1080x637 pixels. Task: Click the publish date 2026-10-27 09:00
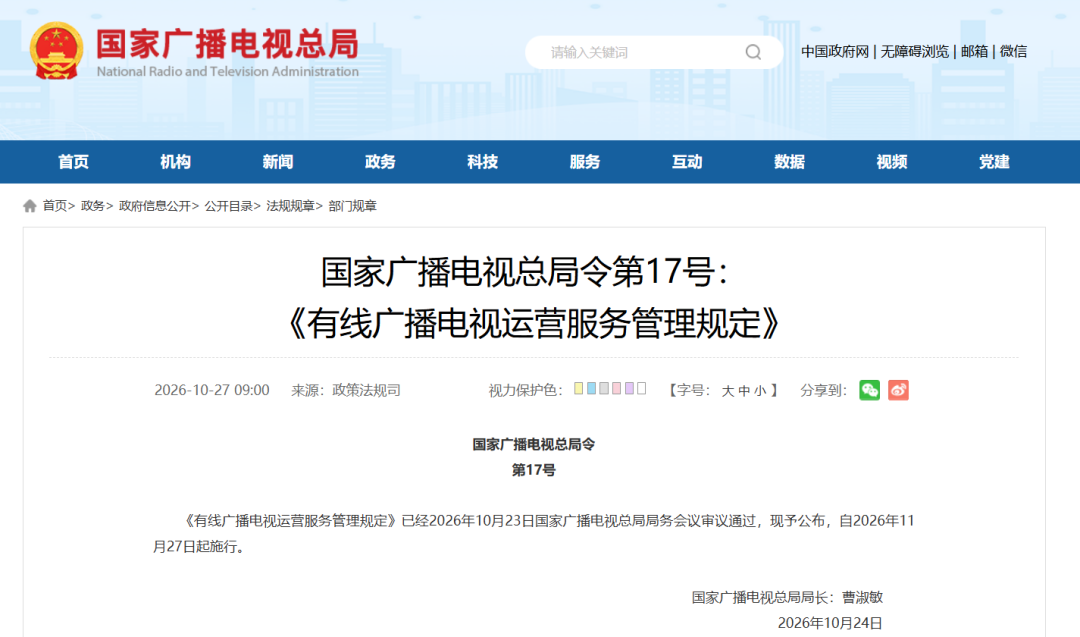(x=211, y=390)
